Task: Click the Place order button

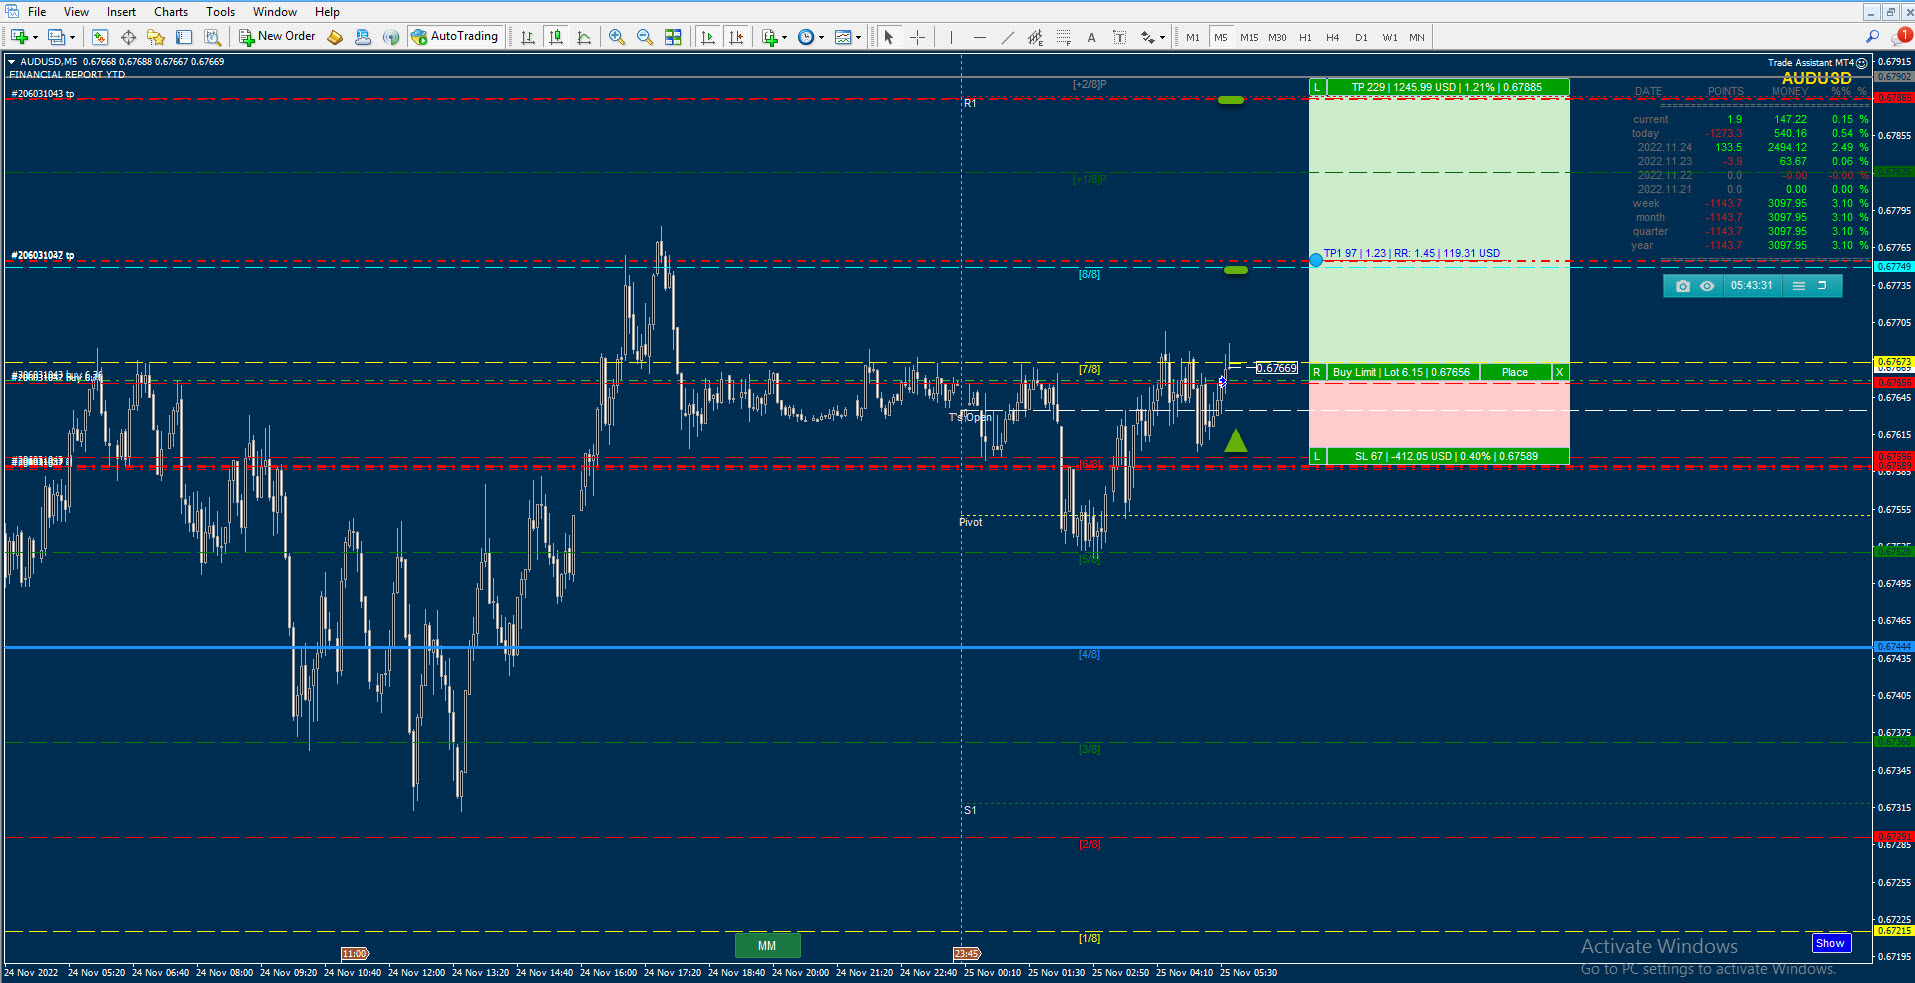Action: 1515,372
